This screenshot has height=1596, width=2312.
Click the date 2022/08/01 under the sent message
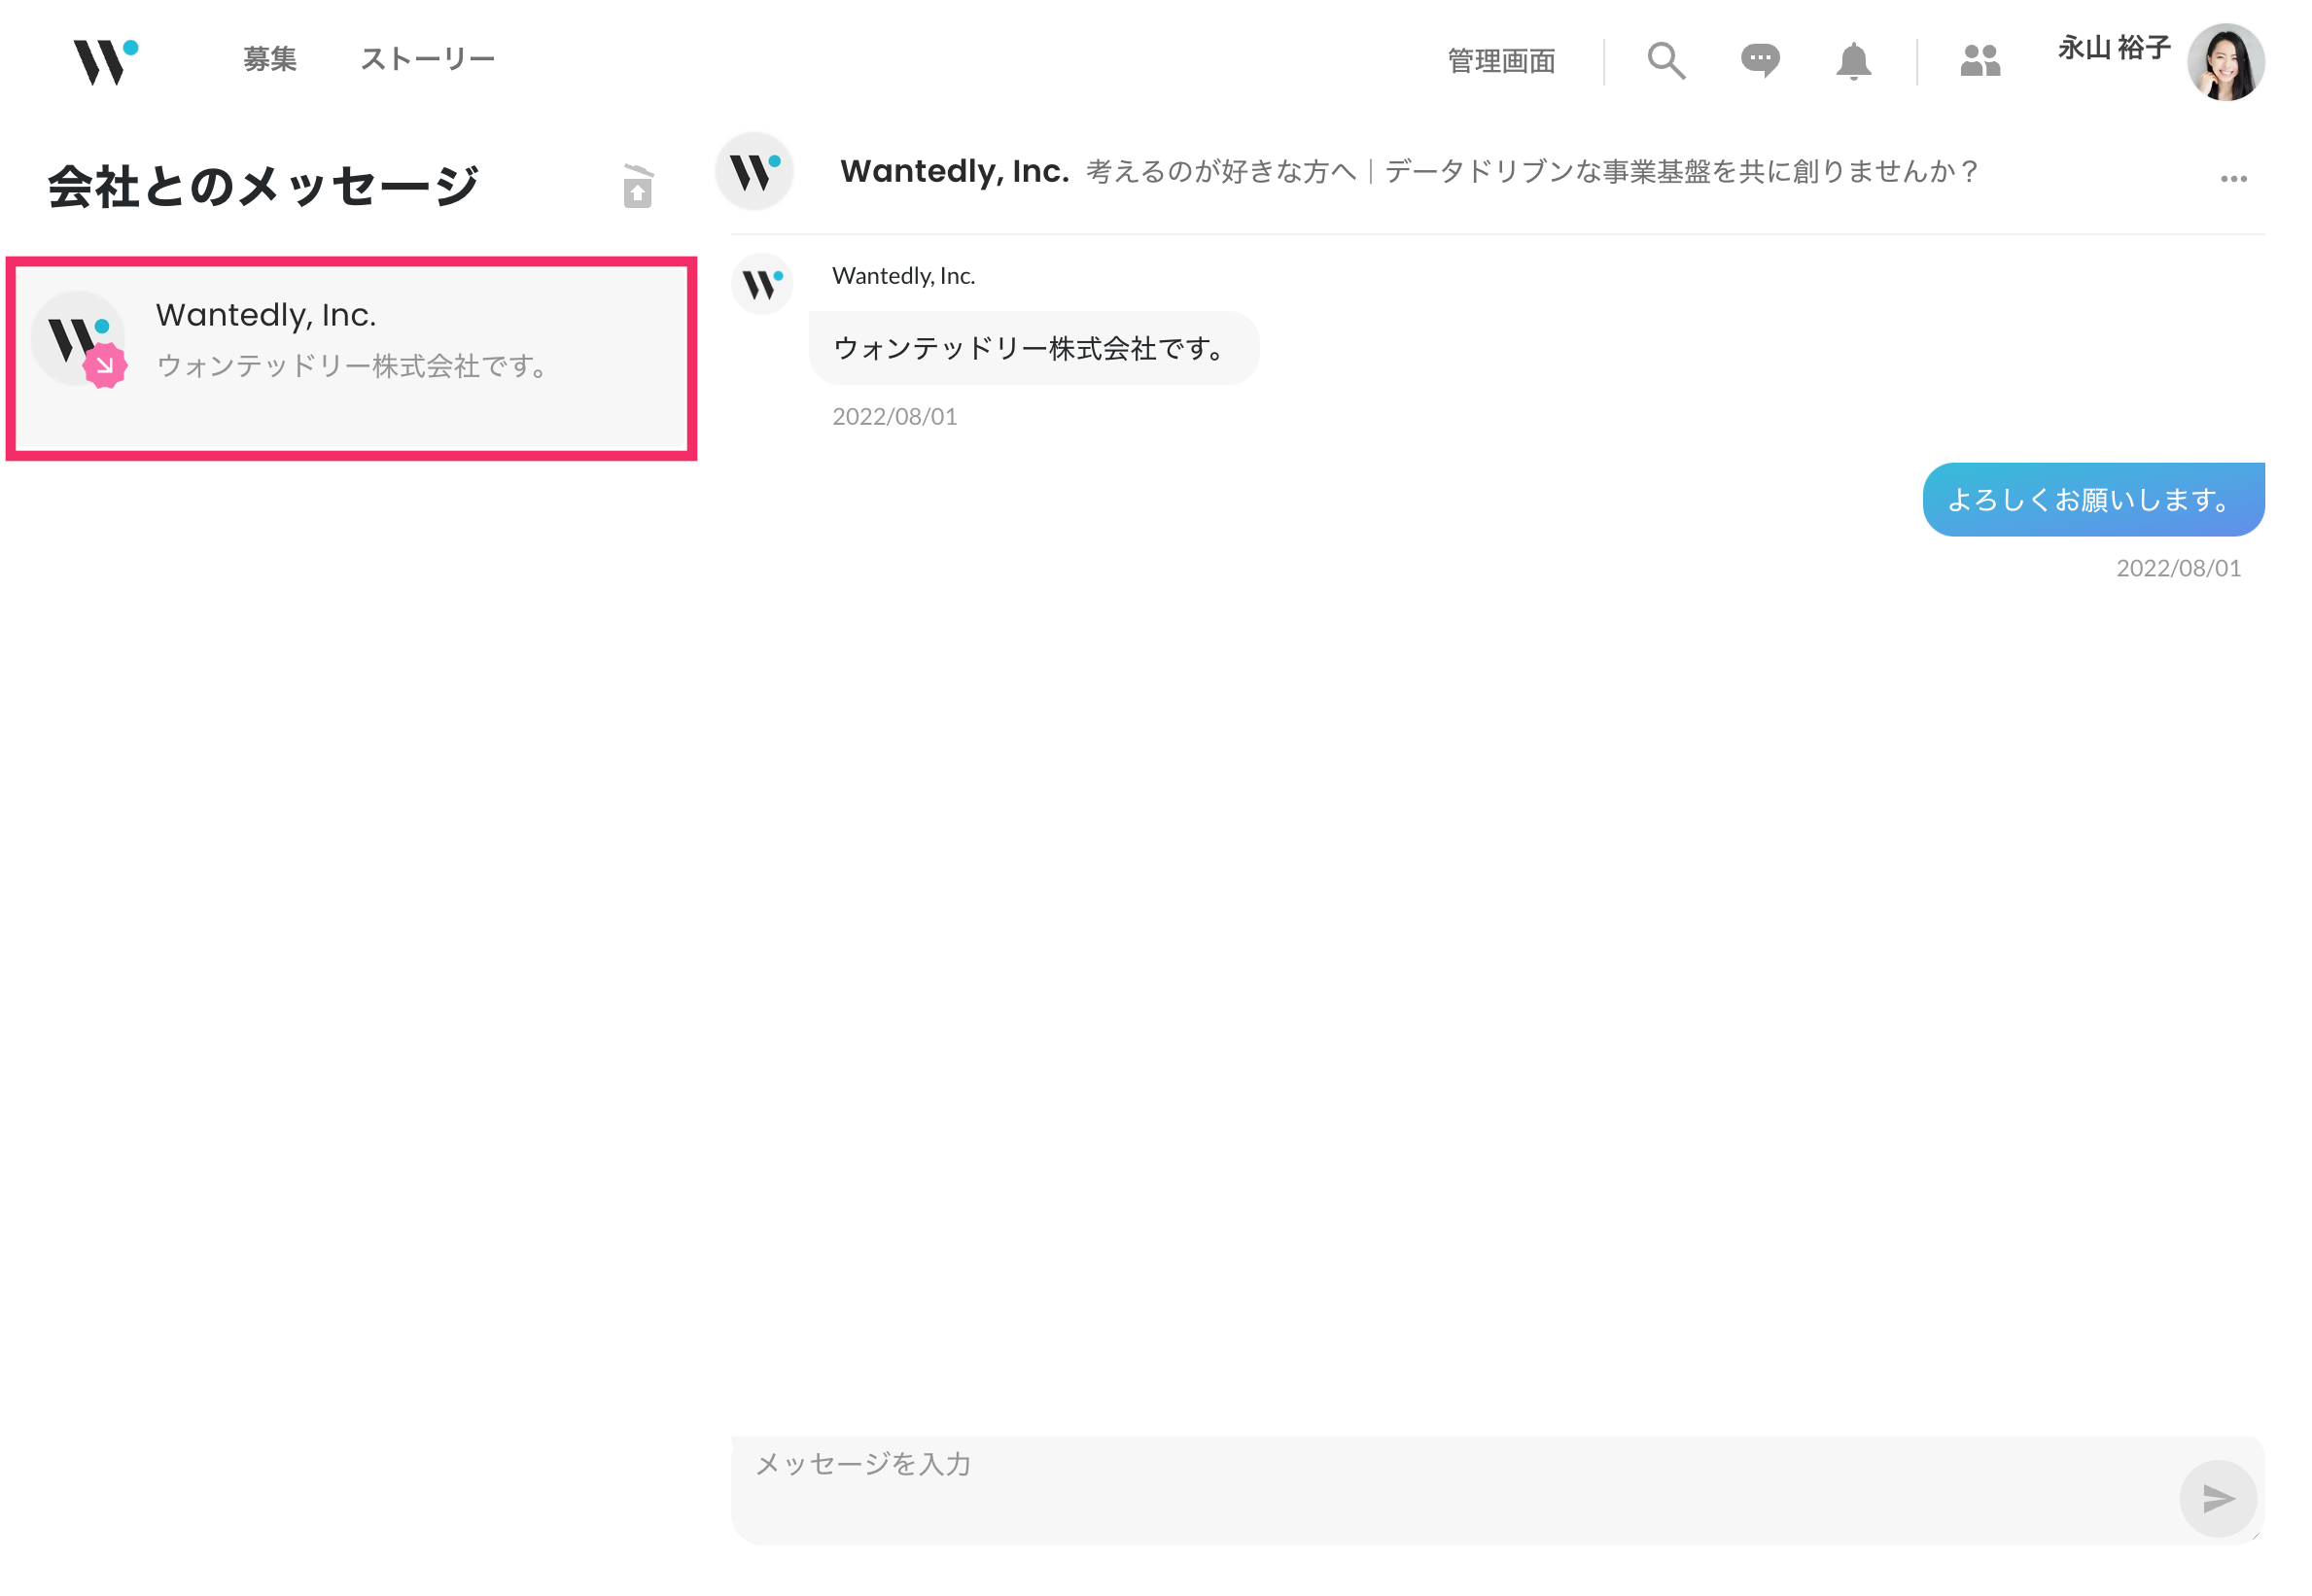click(2178, 568)
